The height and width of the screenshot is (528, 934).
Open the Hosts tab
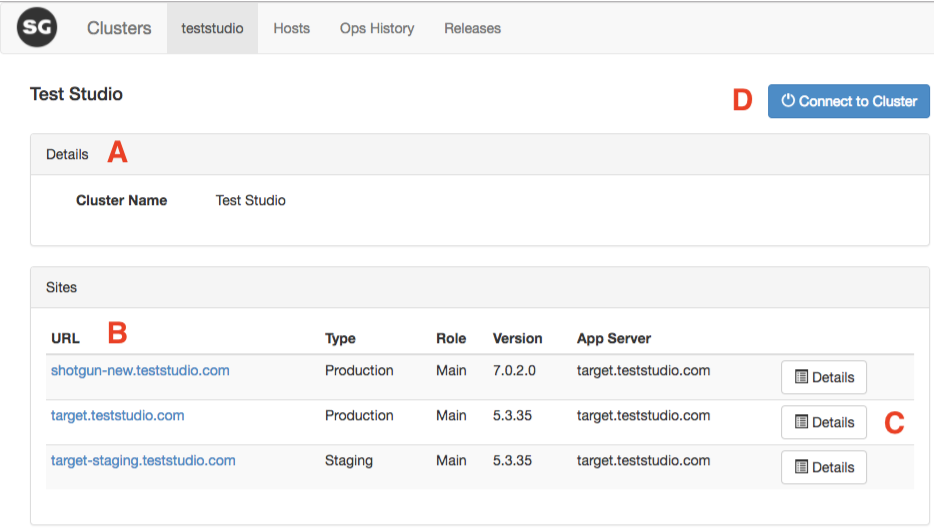(x=291, y=28)
